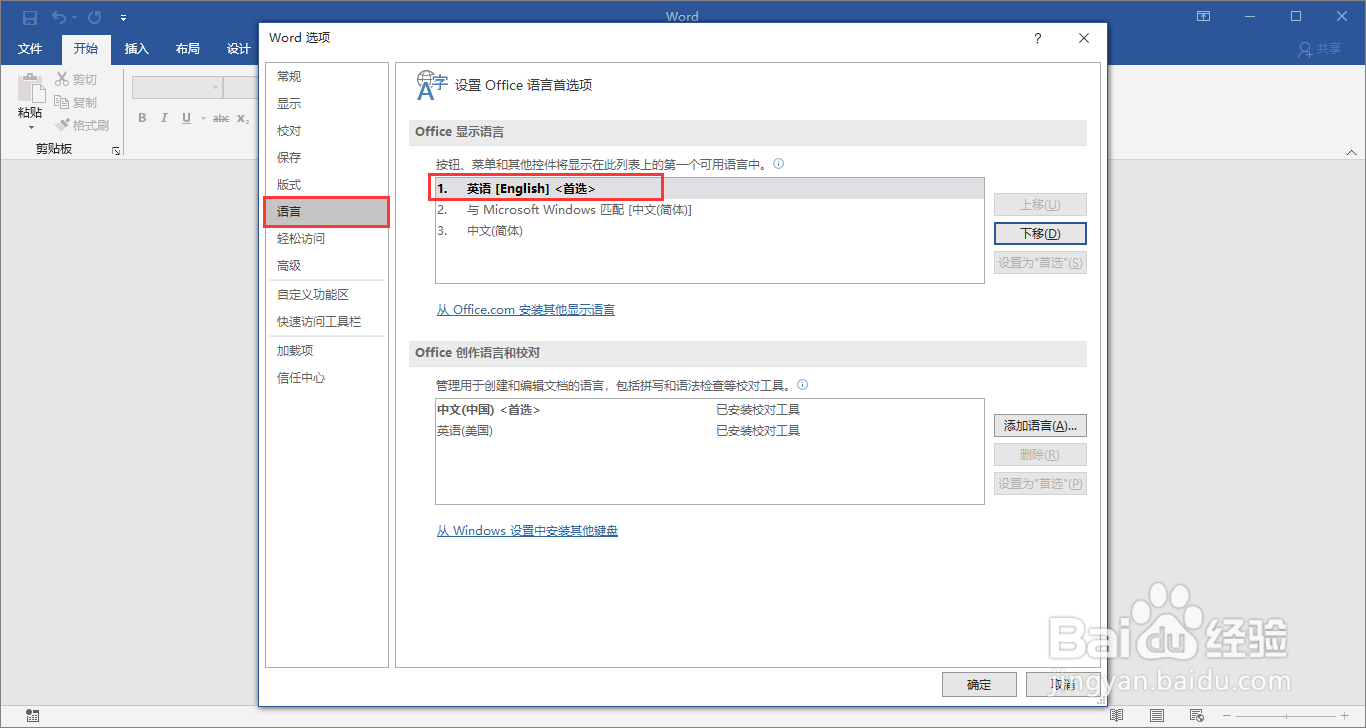This screenshot has height=728, width=1366.
Task: Switch to the 开始 ribbon tab
Action: (x=86, y=49)
